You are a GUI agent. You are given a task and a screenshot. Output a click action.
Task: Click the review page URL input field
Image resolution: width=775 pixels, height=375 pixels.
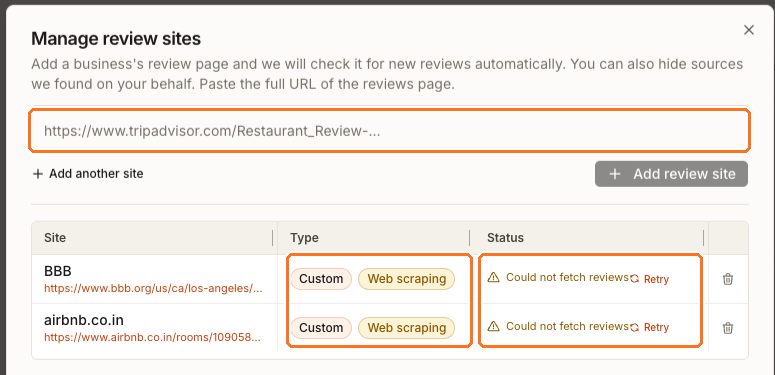pyautogui.click(x=389, y=131)
